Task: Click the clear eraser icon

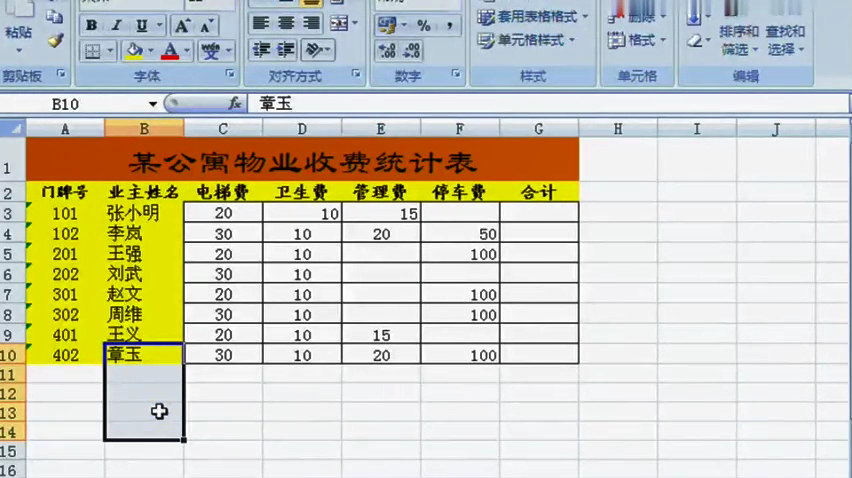Action: (694, 41)
